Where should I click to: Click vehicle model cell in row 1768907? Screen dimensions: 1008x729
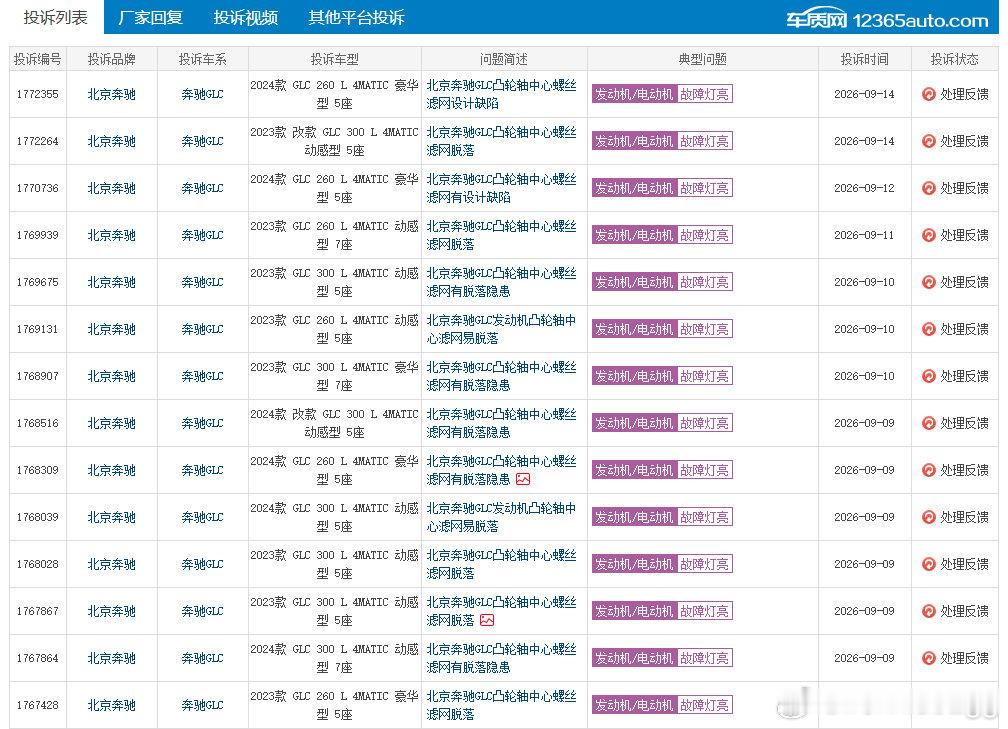click(334, 375)
